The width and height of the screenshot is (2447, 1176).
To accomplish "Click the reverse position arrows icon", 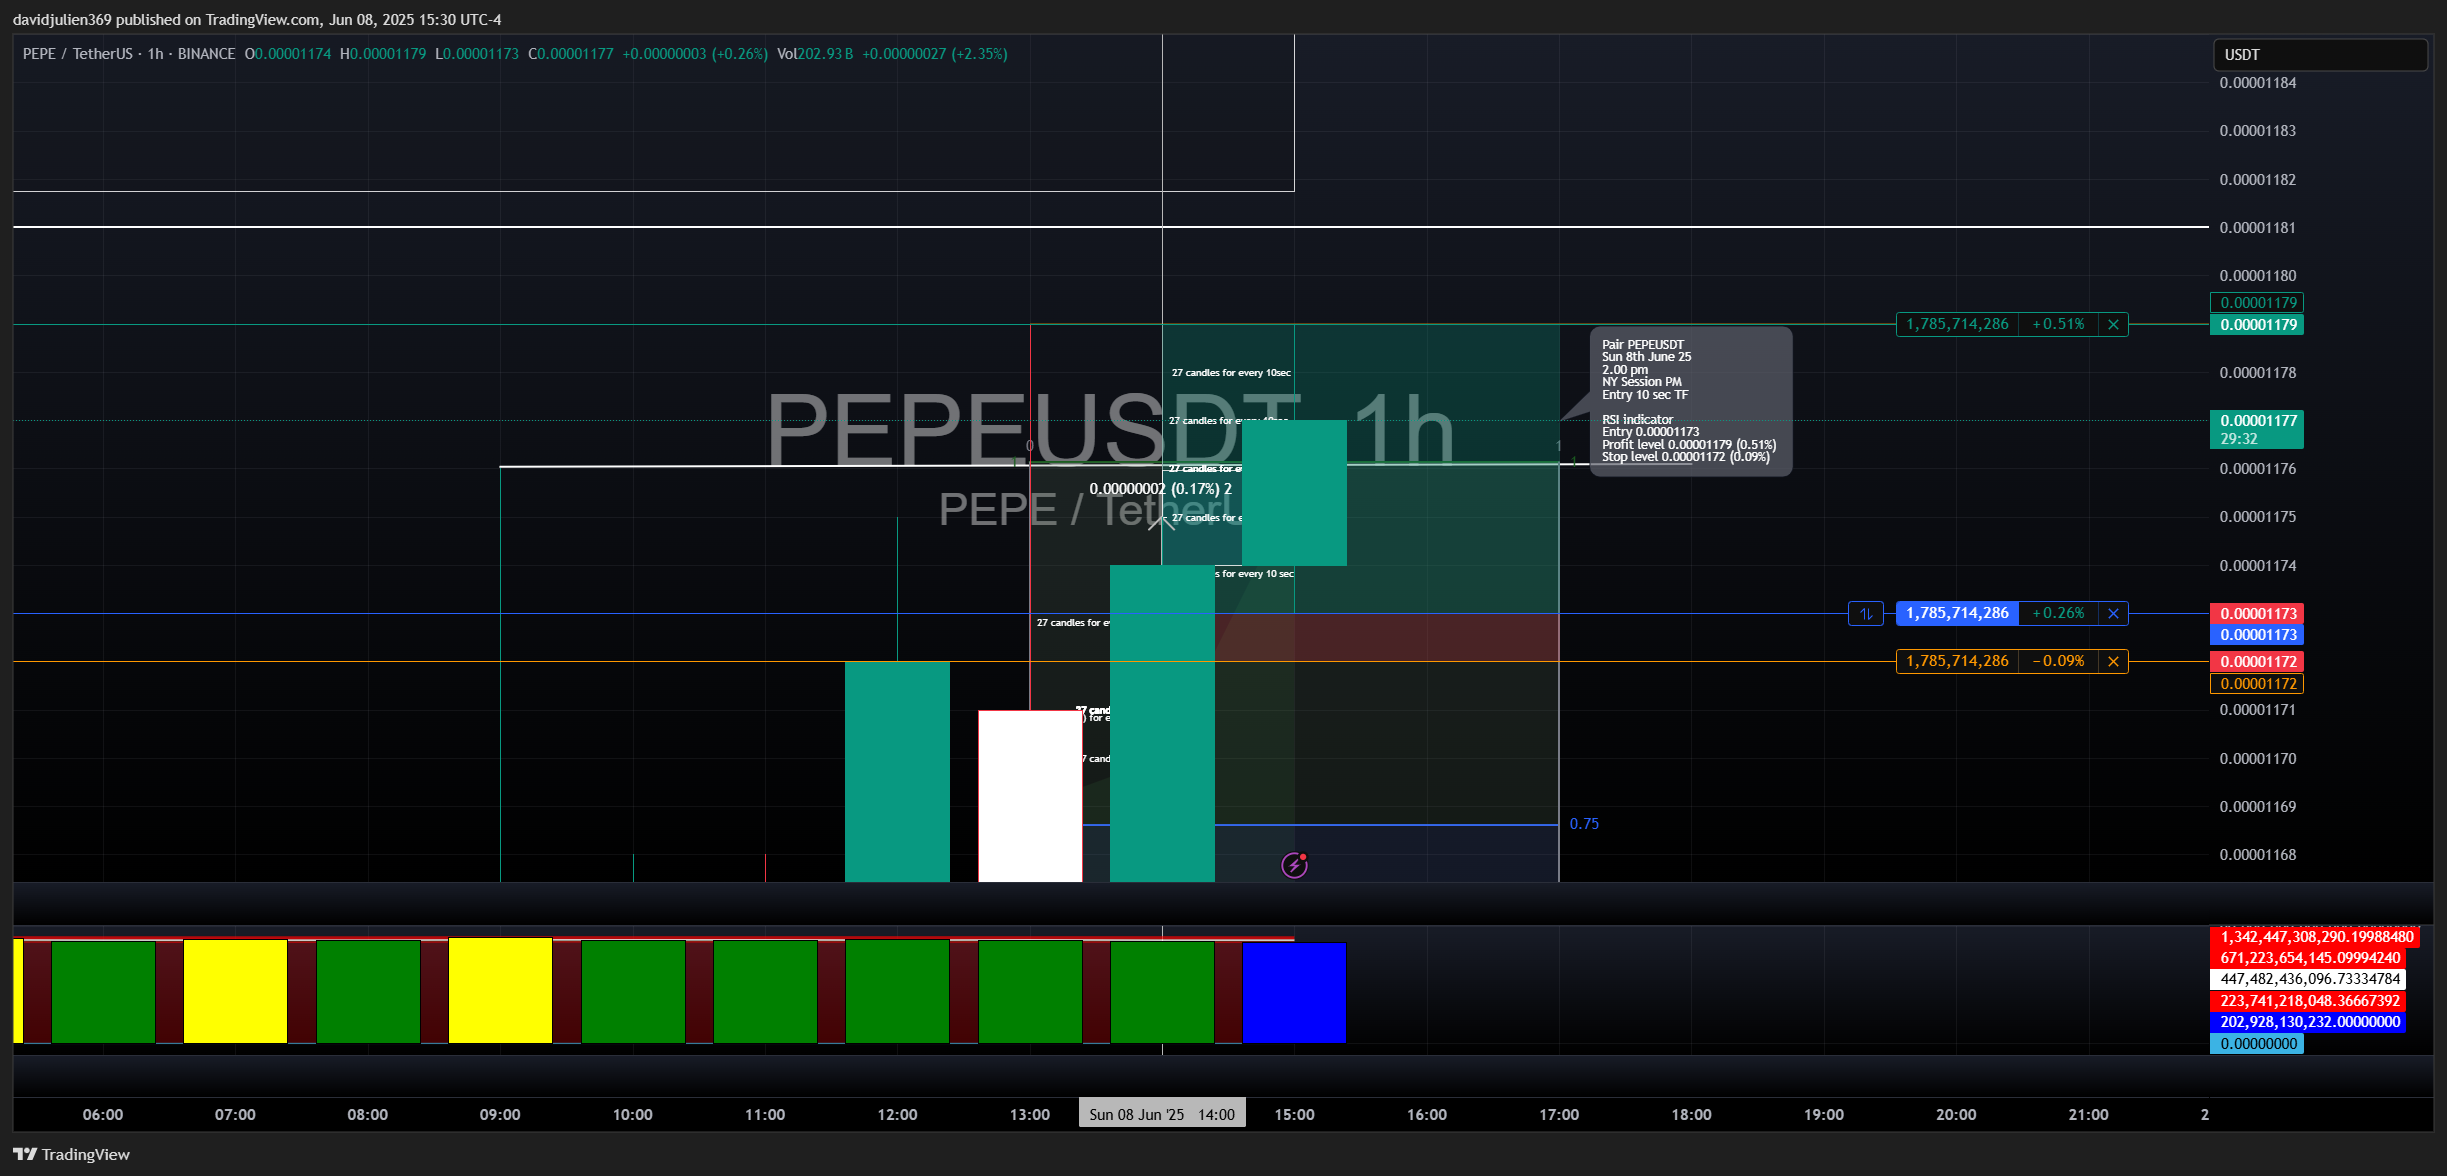I will pyautogui.click(x=1865, y=613).
